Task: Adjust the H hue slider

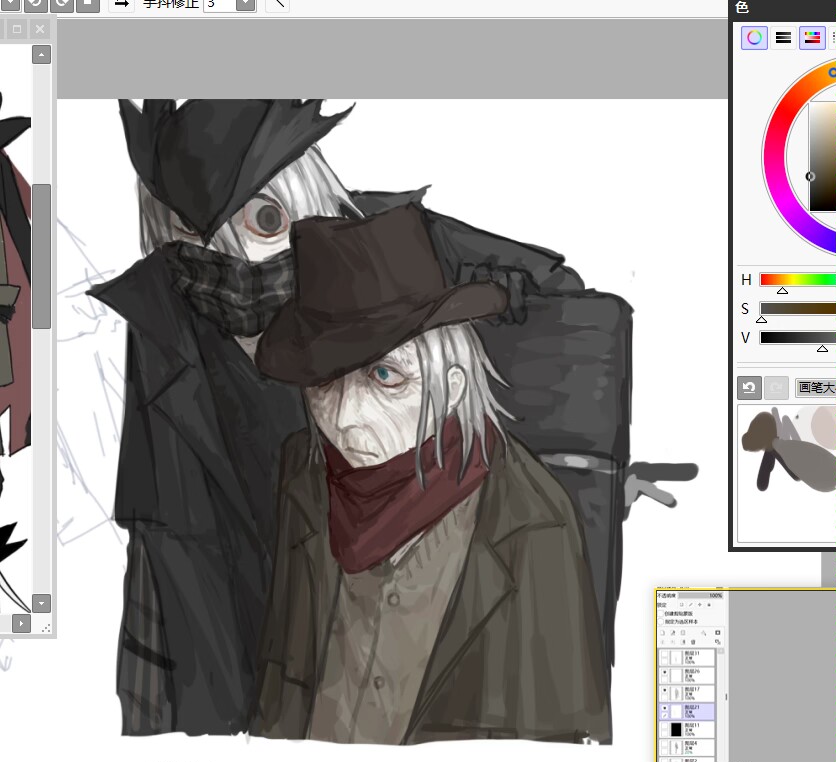Action: click(x=798, y=280)
